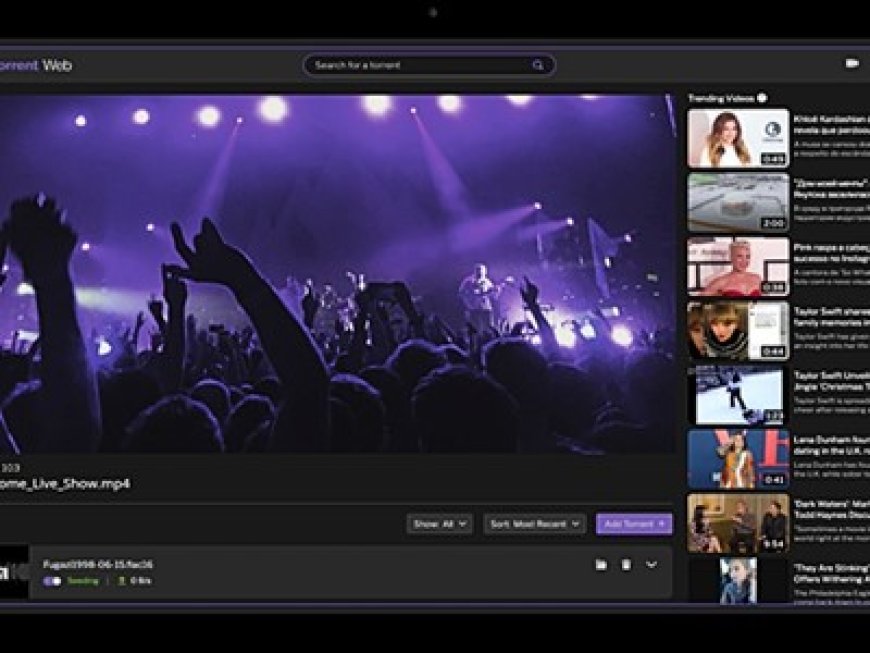Click the info icon beside Trending Videos
This screenshot has width=870, height=653.
coord(761,97)
